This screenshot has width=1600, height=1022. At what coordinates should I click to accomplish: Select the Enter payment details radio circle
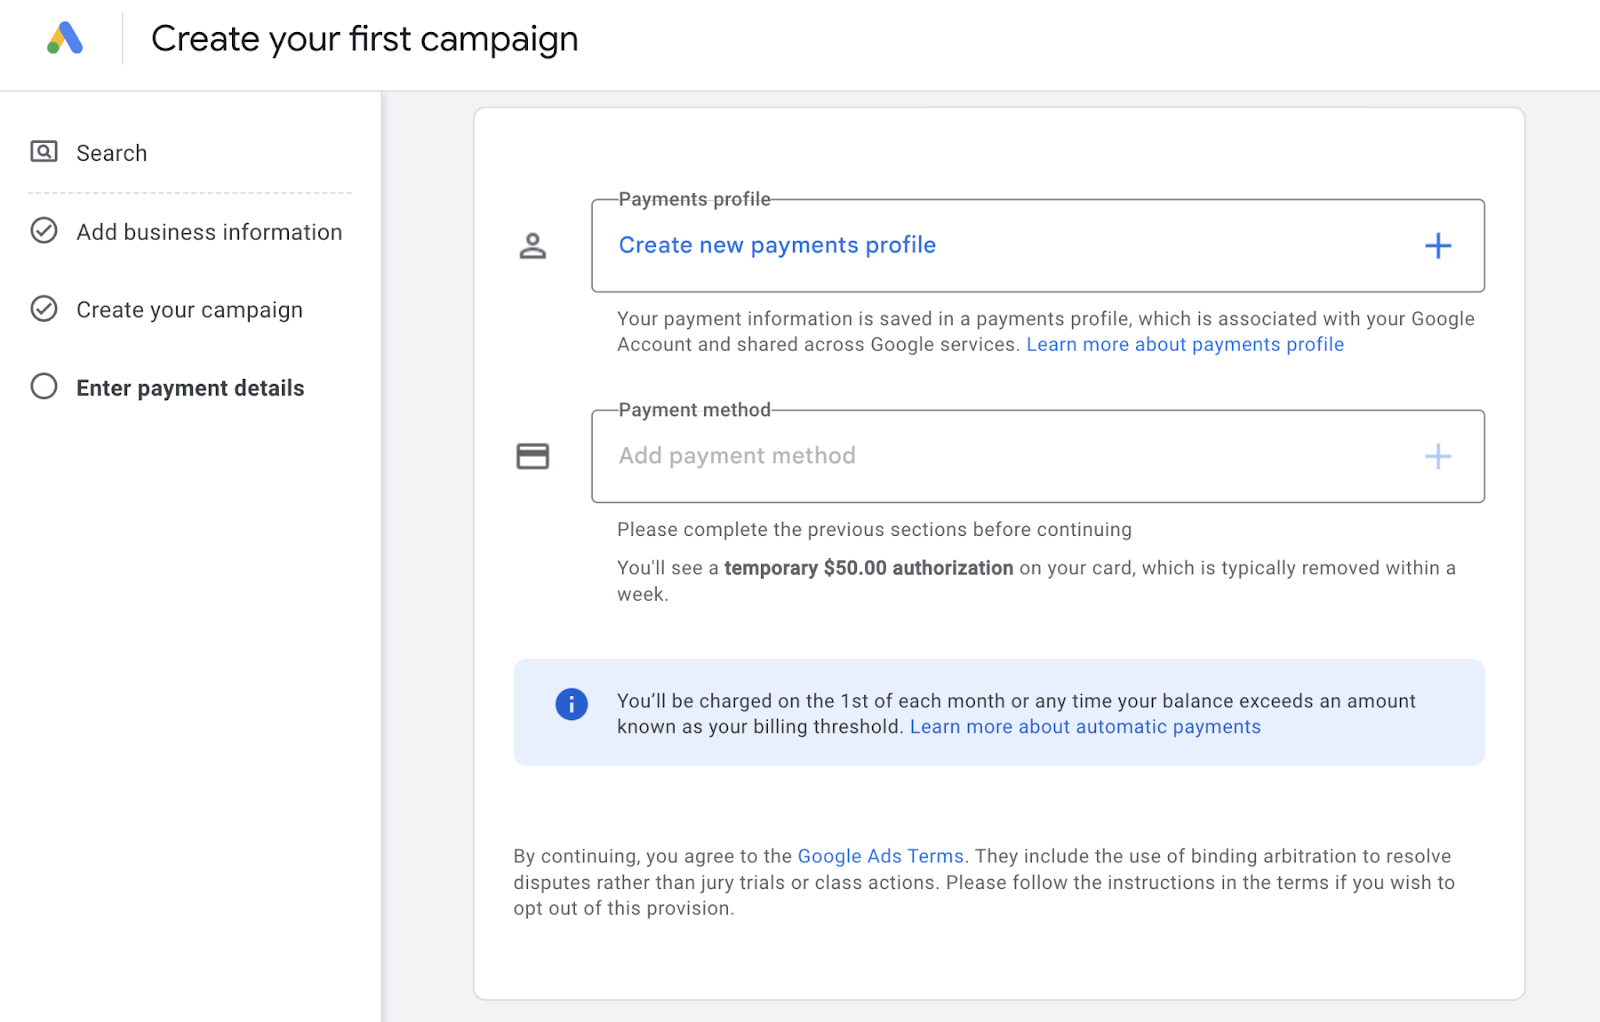point(43,386)
